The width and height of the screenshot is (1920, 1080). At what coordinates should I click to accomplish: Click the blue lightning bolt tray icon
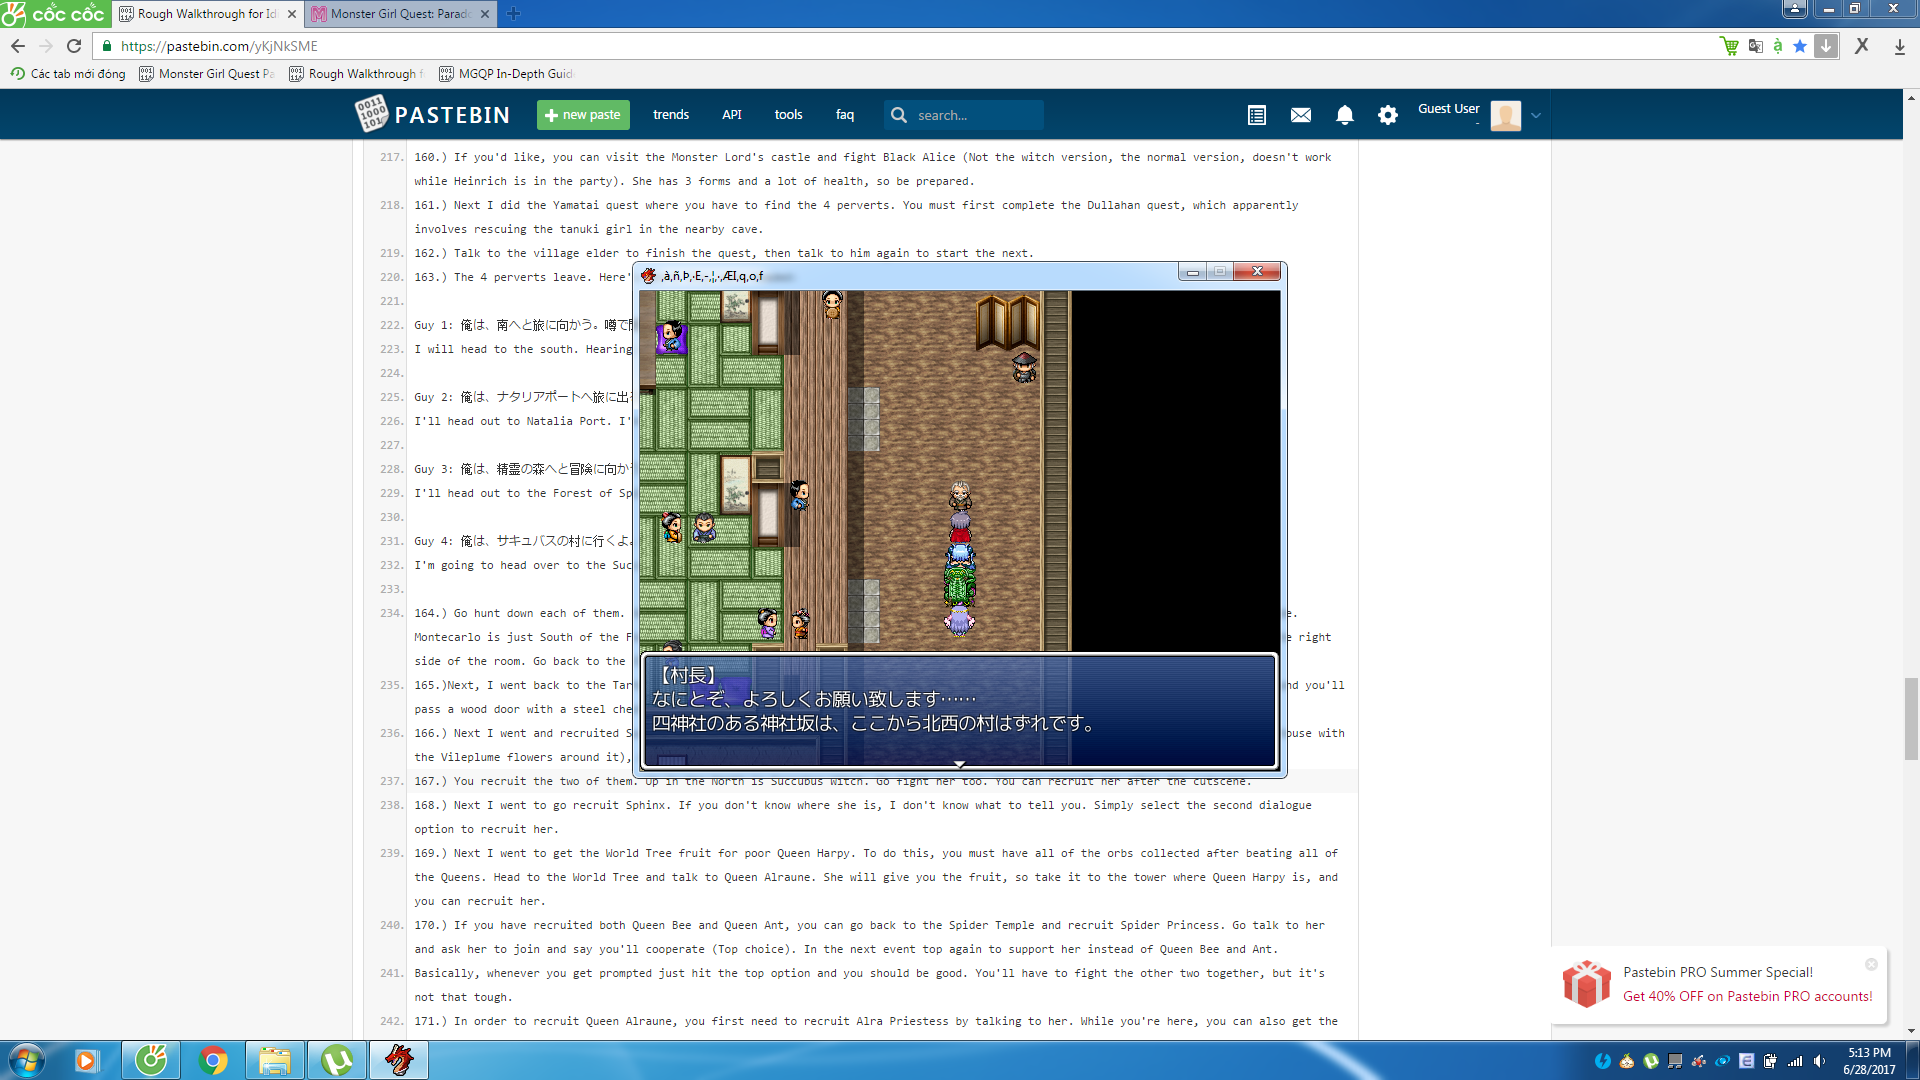(x=1603, y=1061)
